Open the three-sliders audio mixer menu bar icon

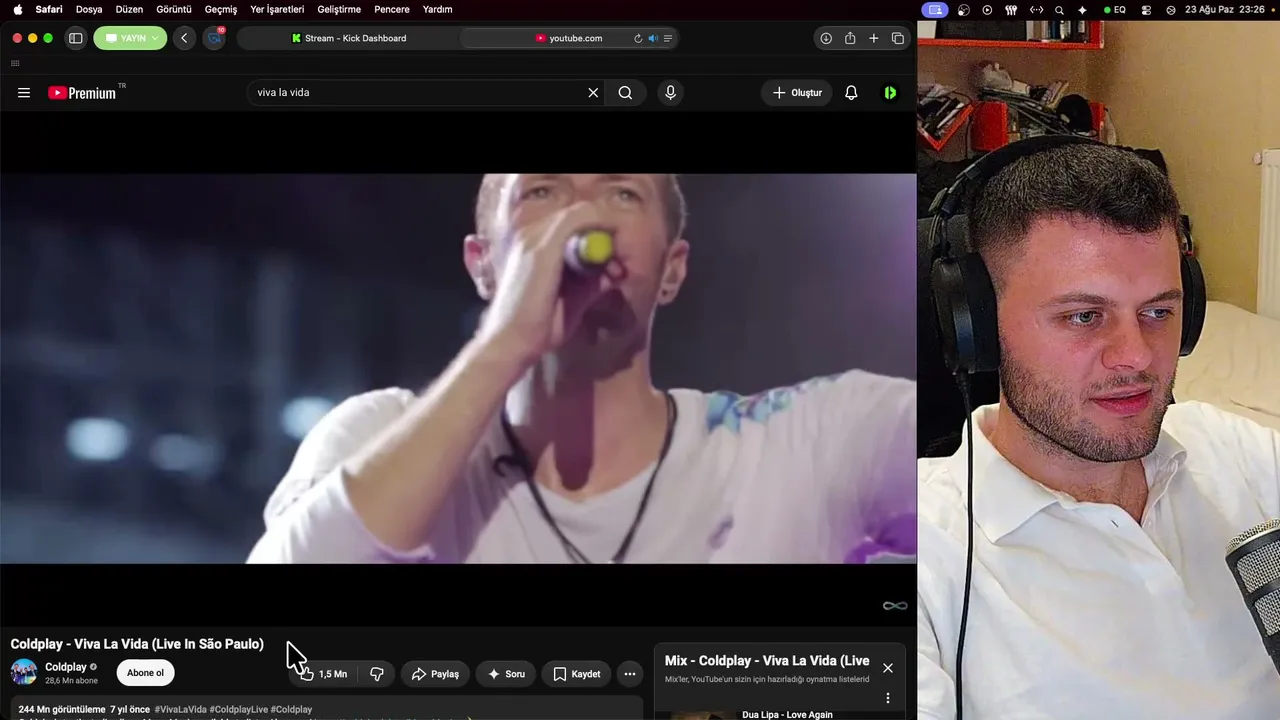[x=1011, y=9]
